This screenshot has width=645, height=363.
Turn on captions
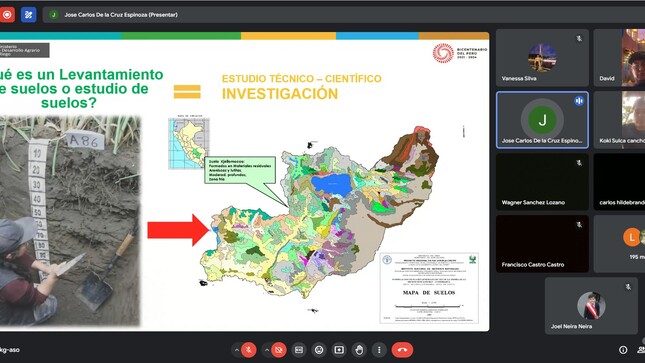tap(299, 350)
